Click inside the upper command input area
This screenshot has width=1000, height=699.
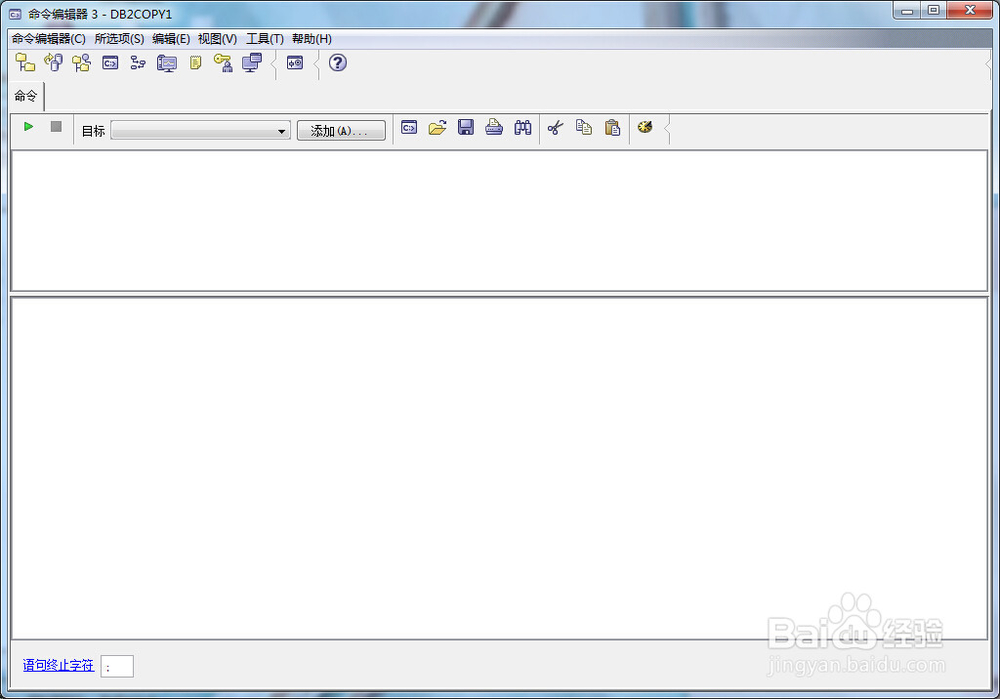[499, 221]
